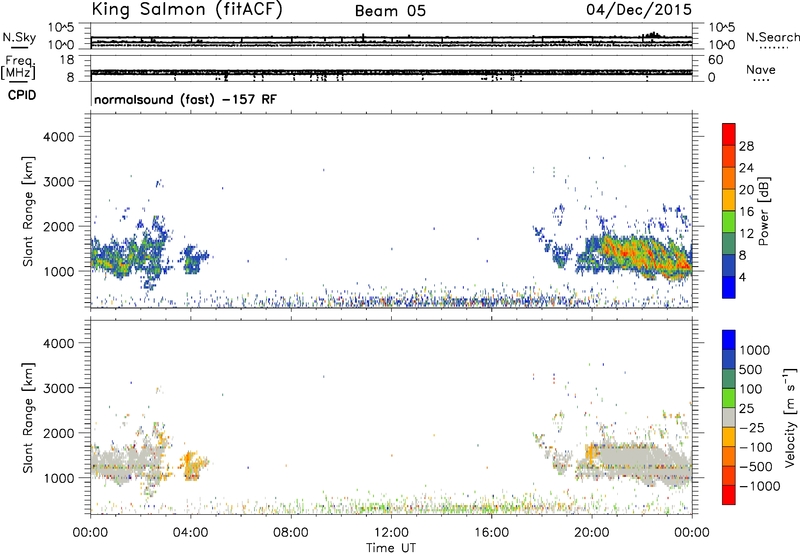The width and height of the screenshot is (800, 554).
Task: Click the 'Freq. [MHz]' axis label
Action: [x=19, y=67]
